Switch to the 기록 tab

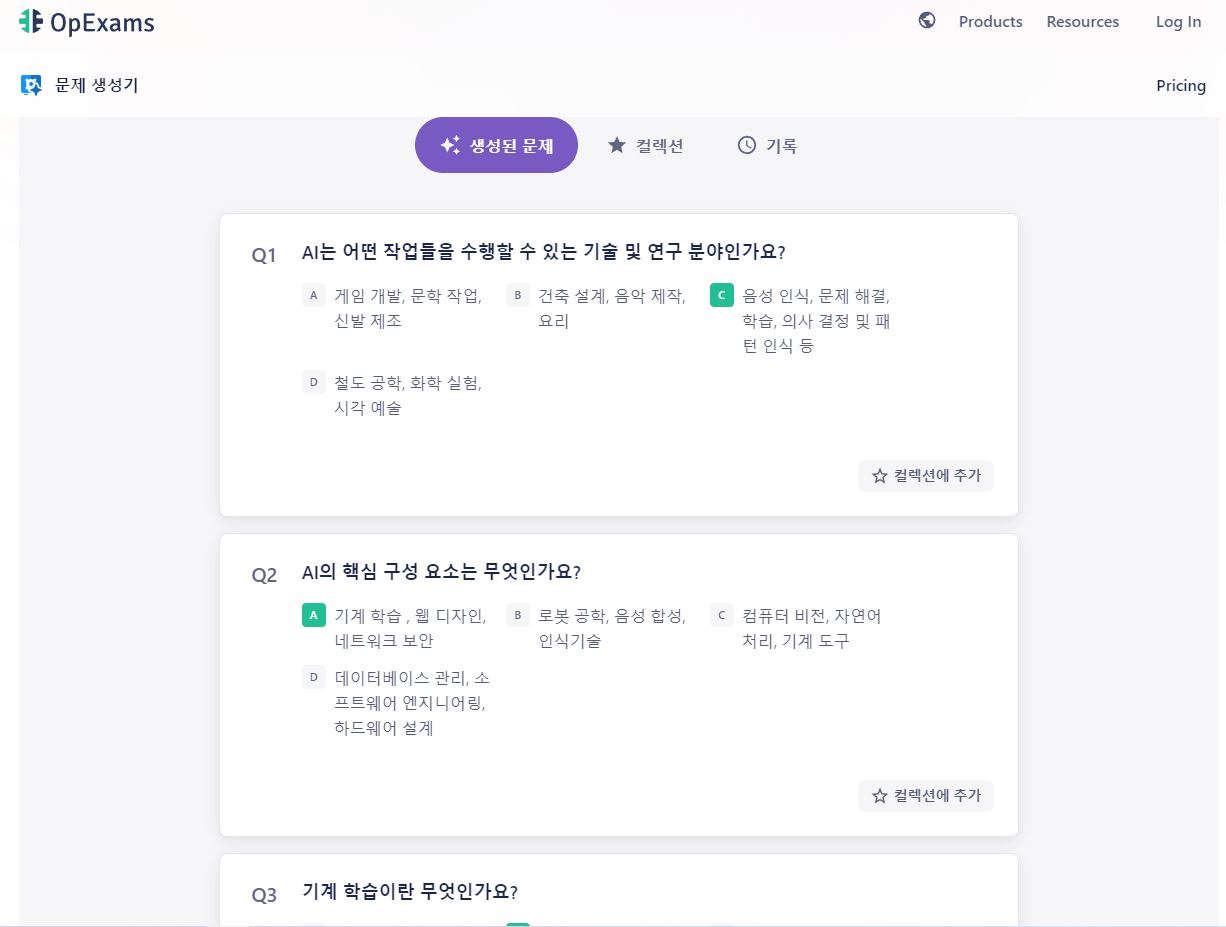coord(767,145)
